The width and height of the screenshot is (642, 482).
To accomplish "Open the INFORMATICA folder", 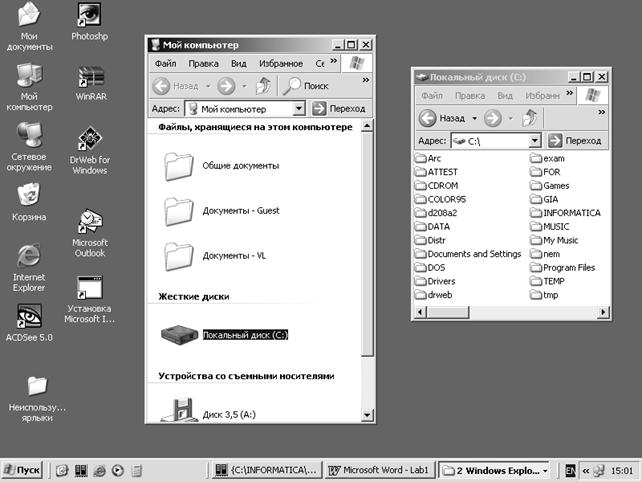I will click(571, 213).
